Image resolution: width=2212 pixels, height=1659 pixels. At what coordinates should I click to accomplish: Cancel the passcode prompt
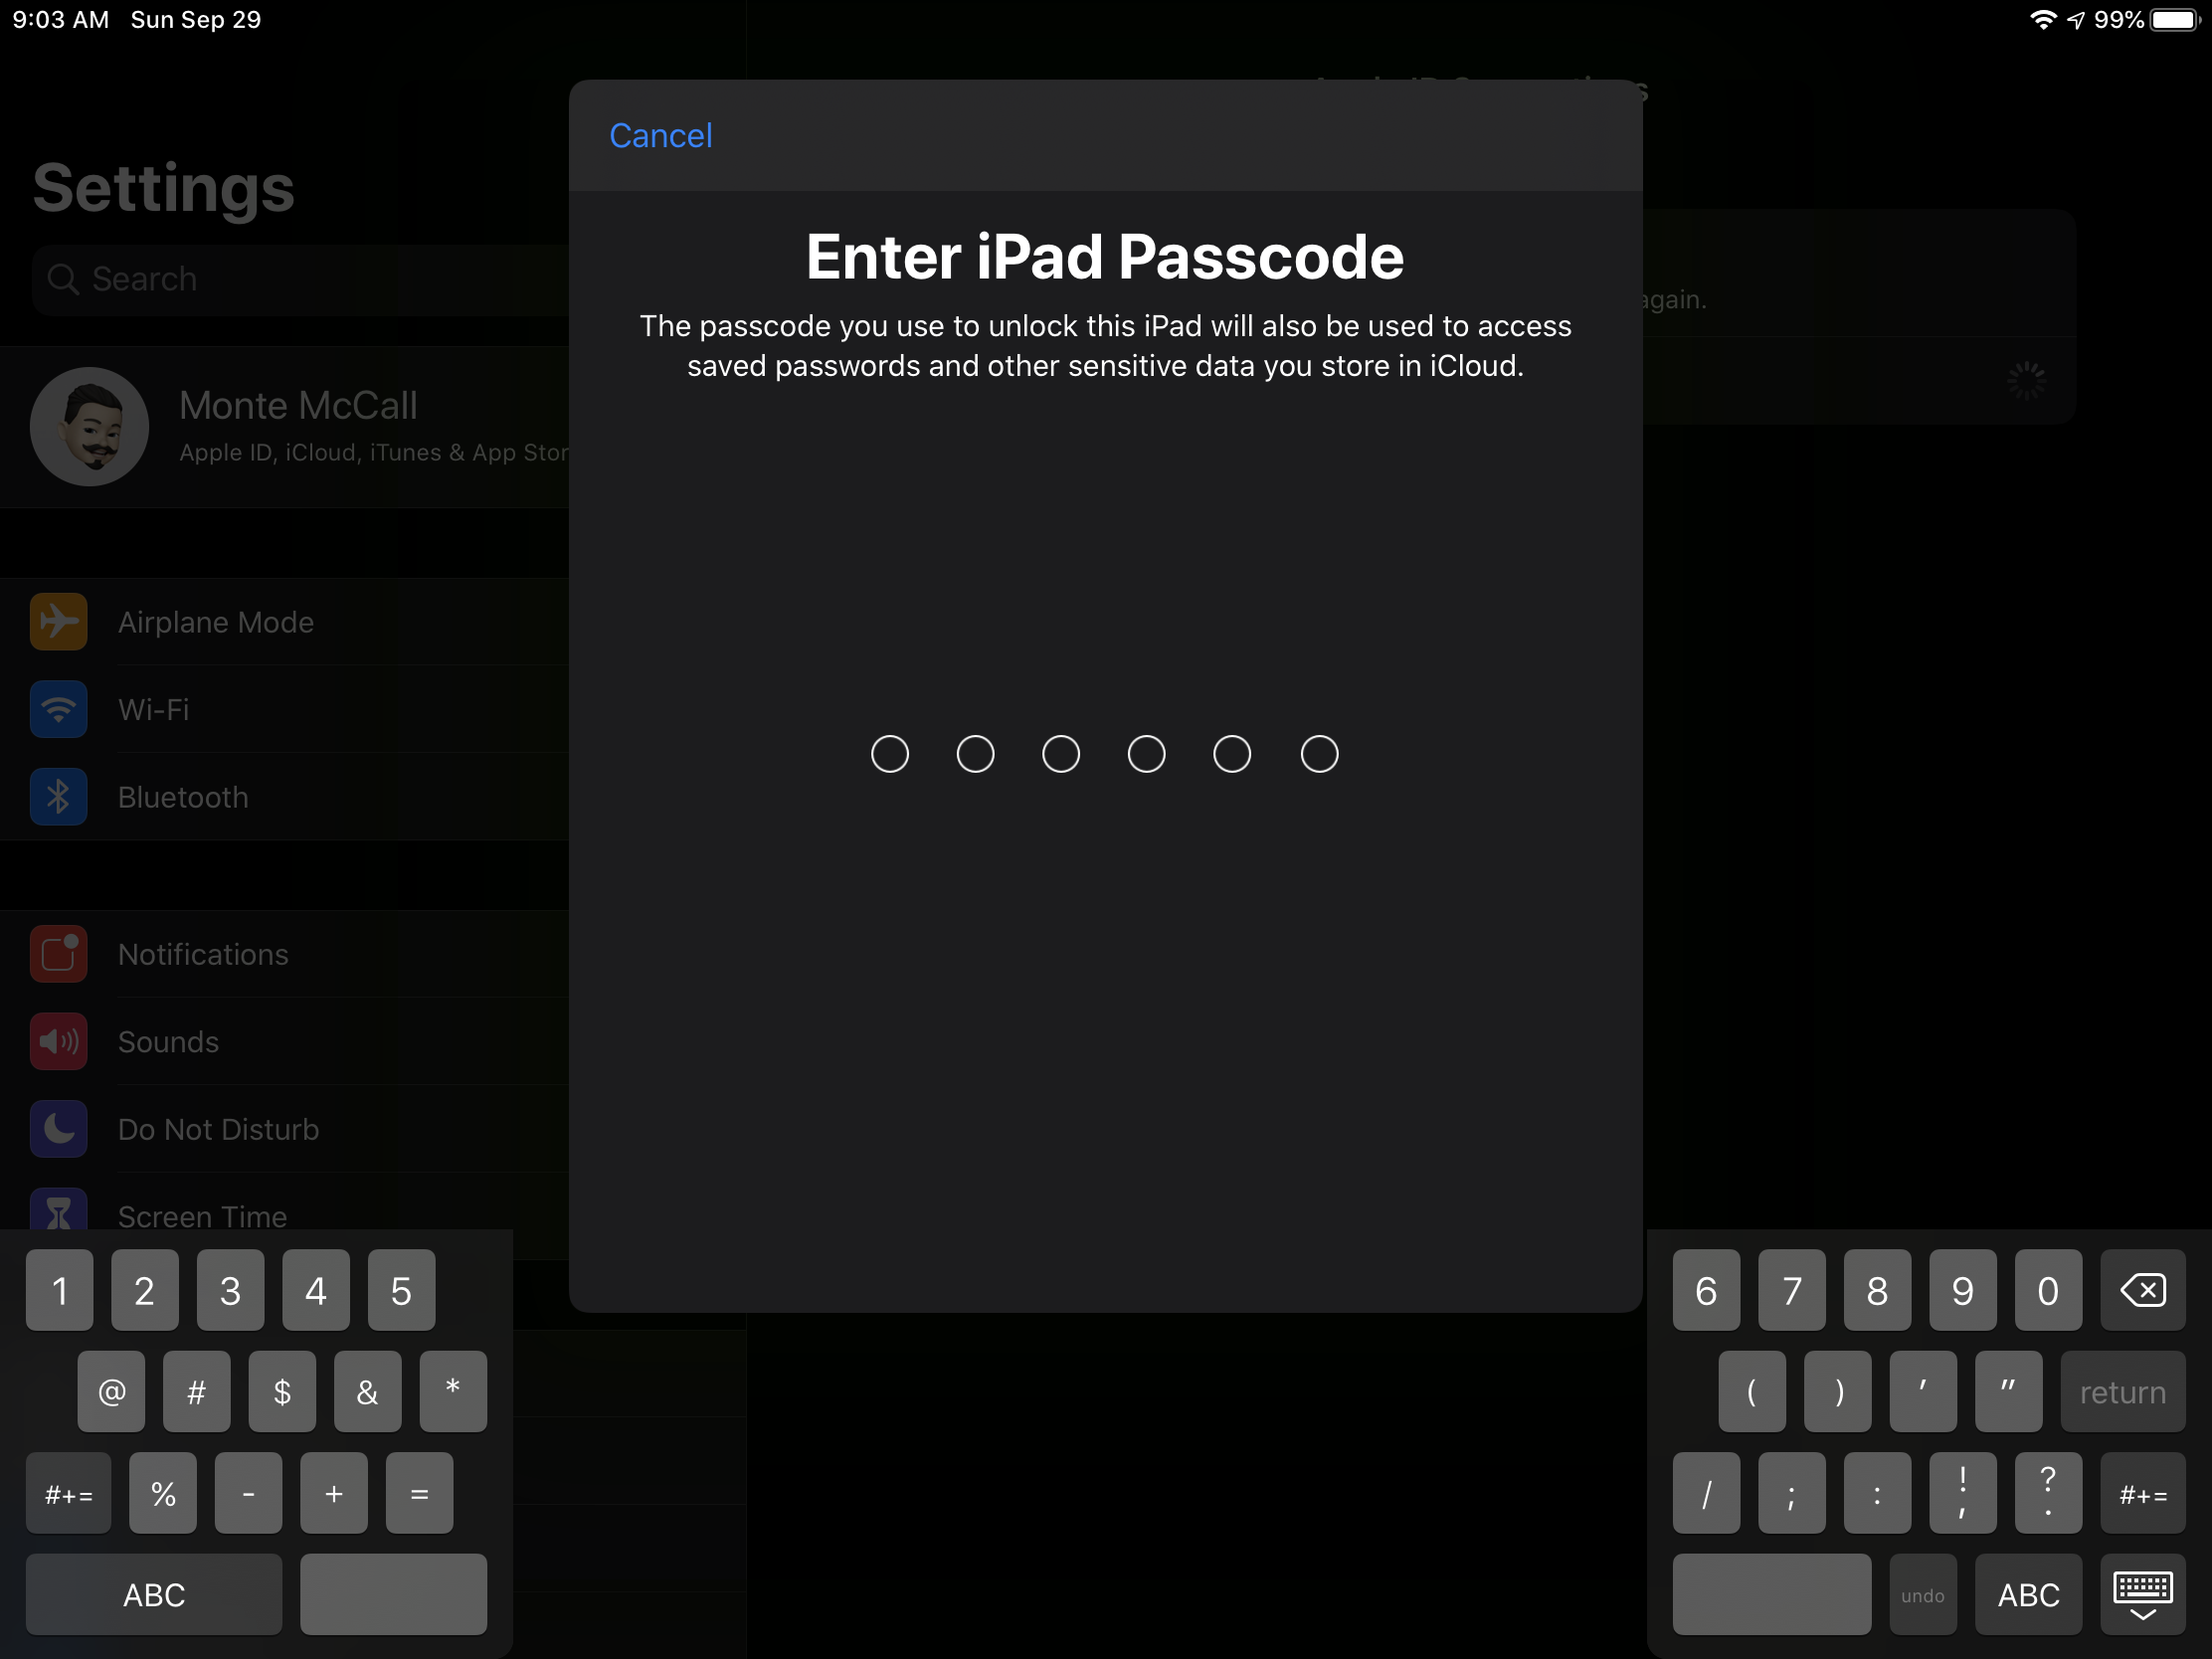pos(660,135)
